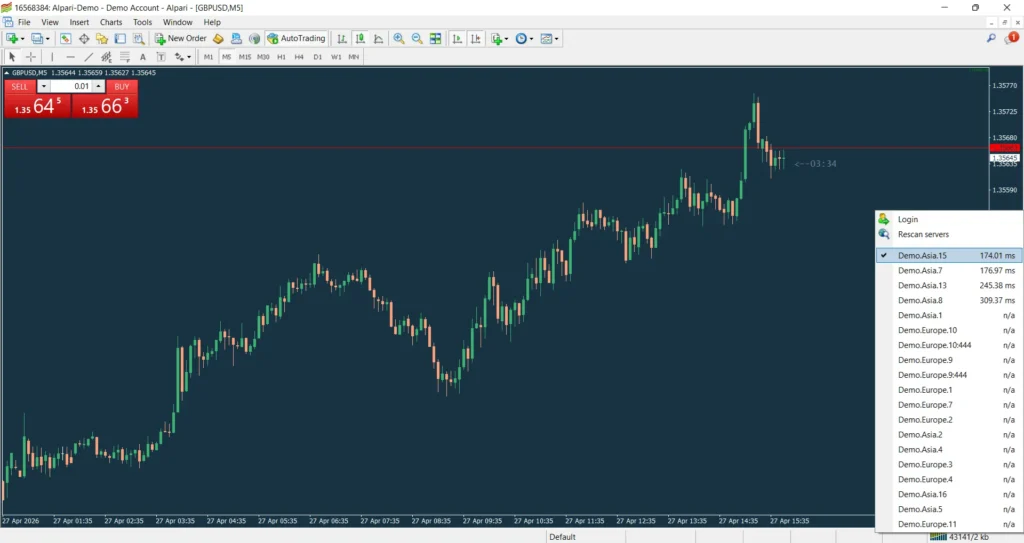Open the Charts menu

(111, 22)
